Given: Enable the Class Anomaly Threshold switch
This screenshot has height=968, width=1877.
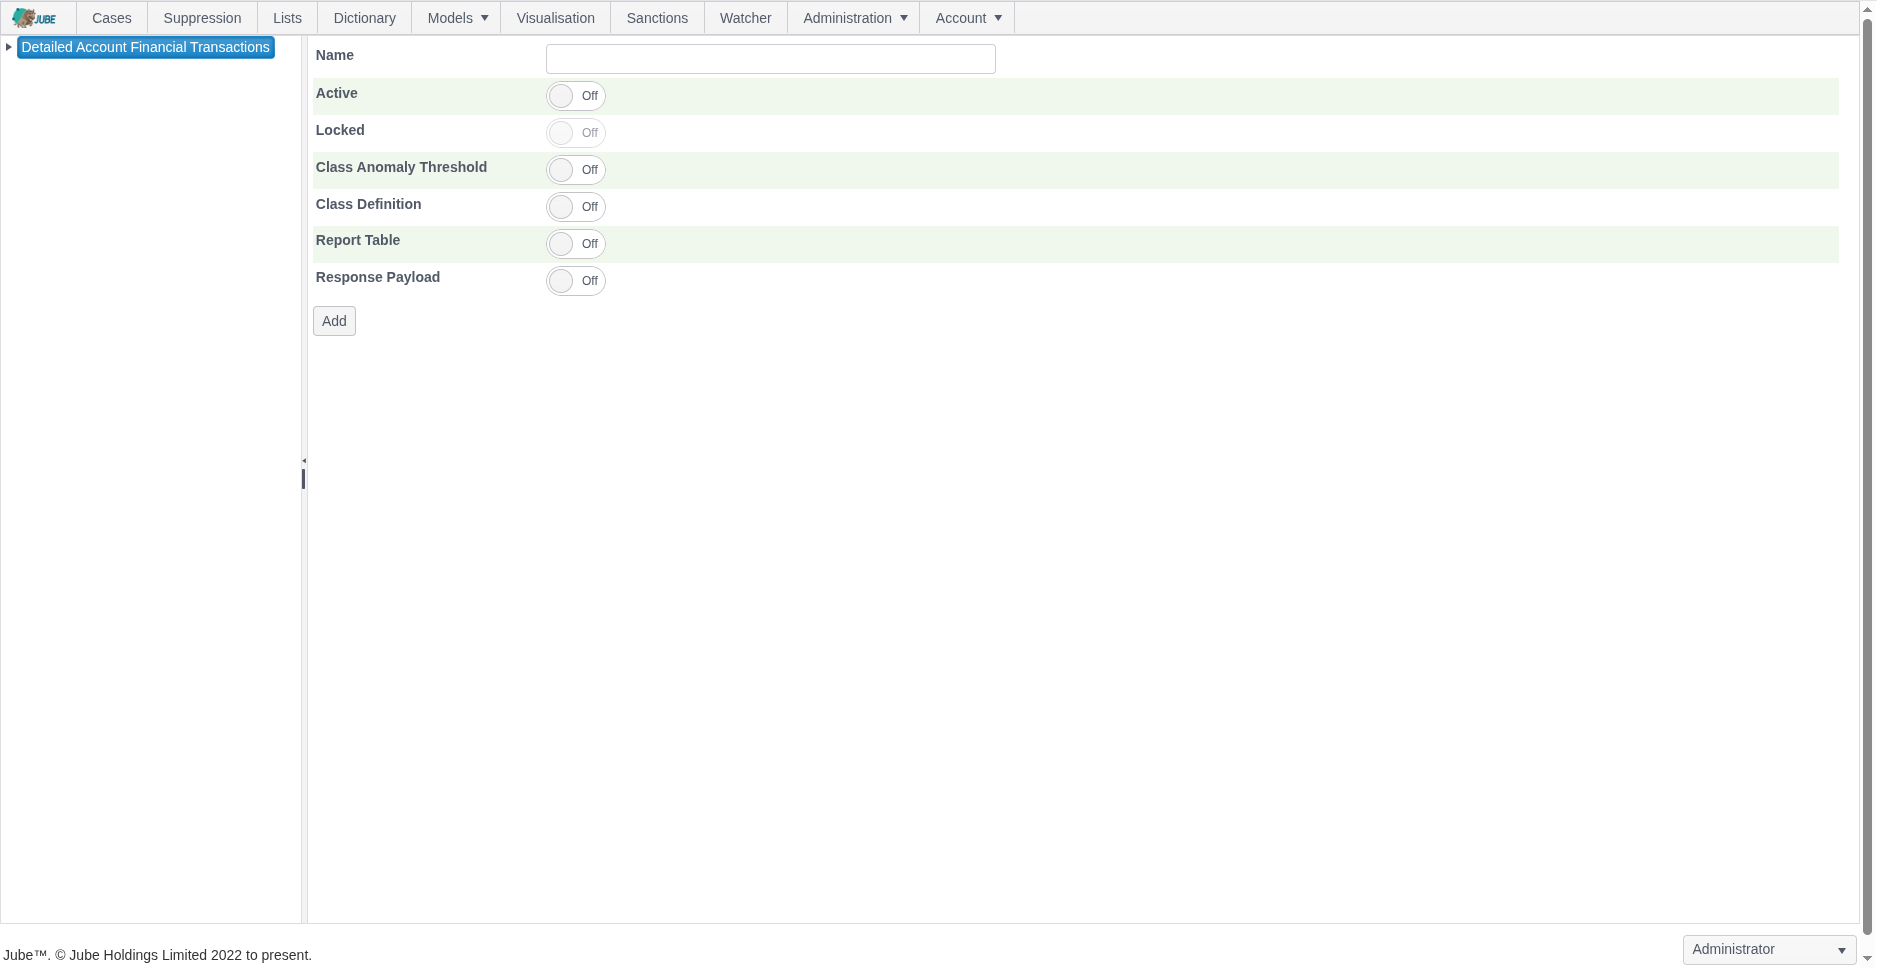Looking at the screenshot, I should coord(576,170).
